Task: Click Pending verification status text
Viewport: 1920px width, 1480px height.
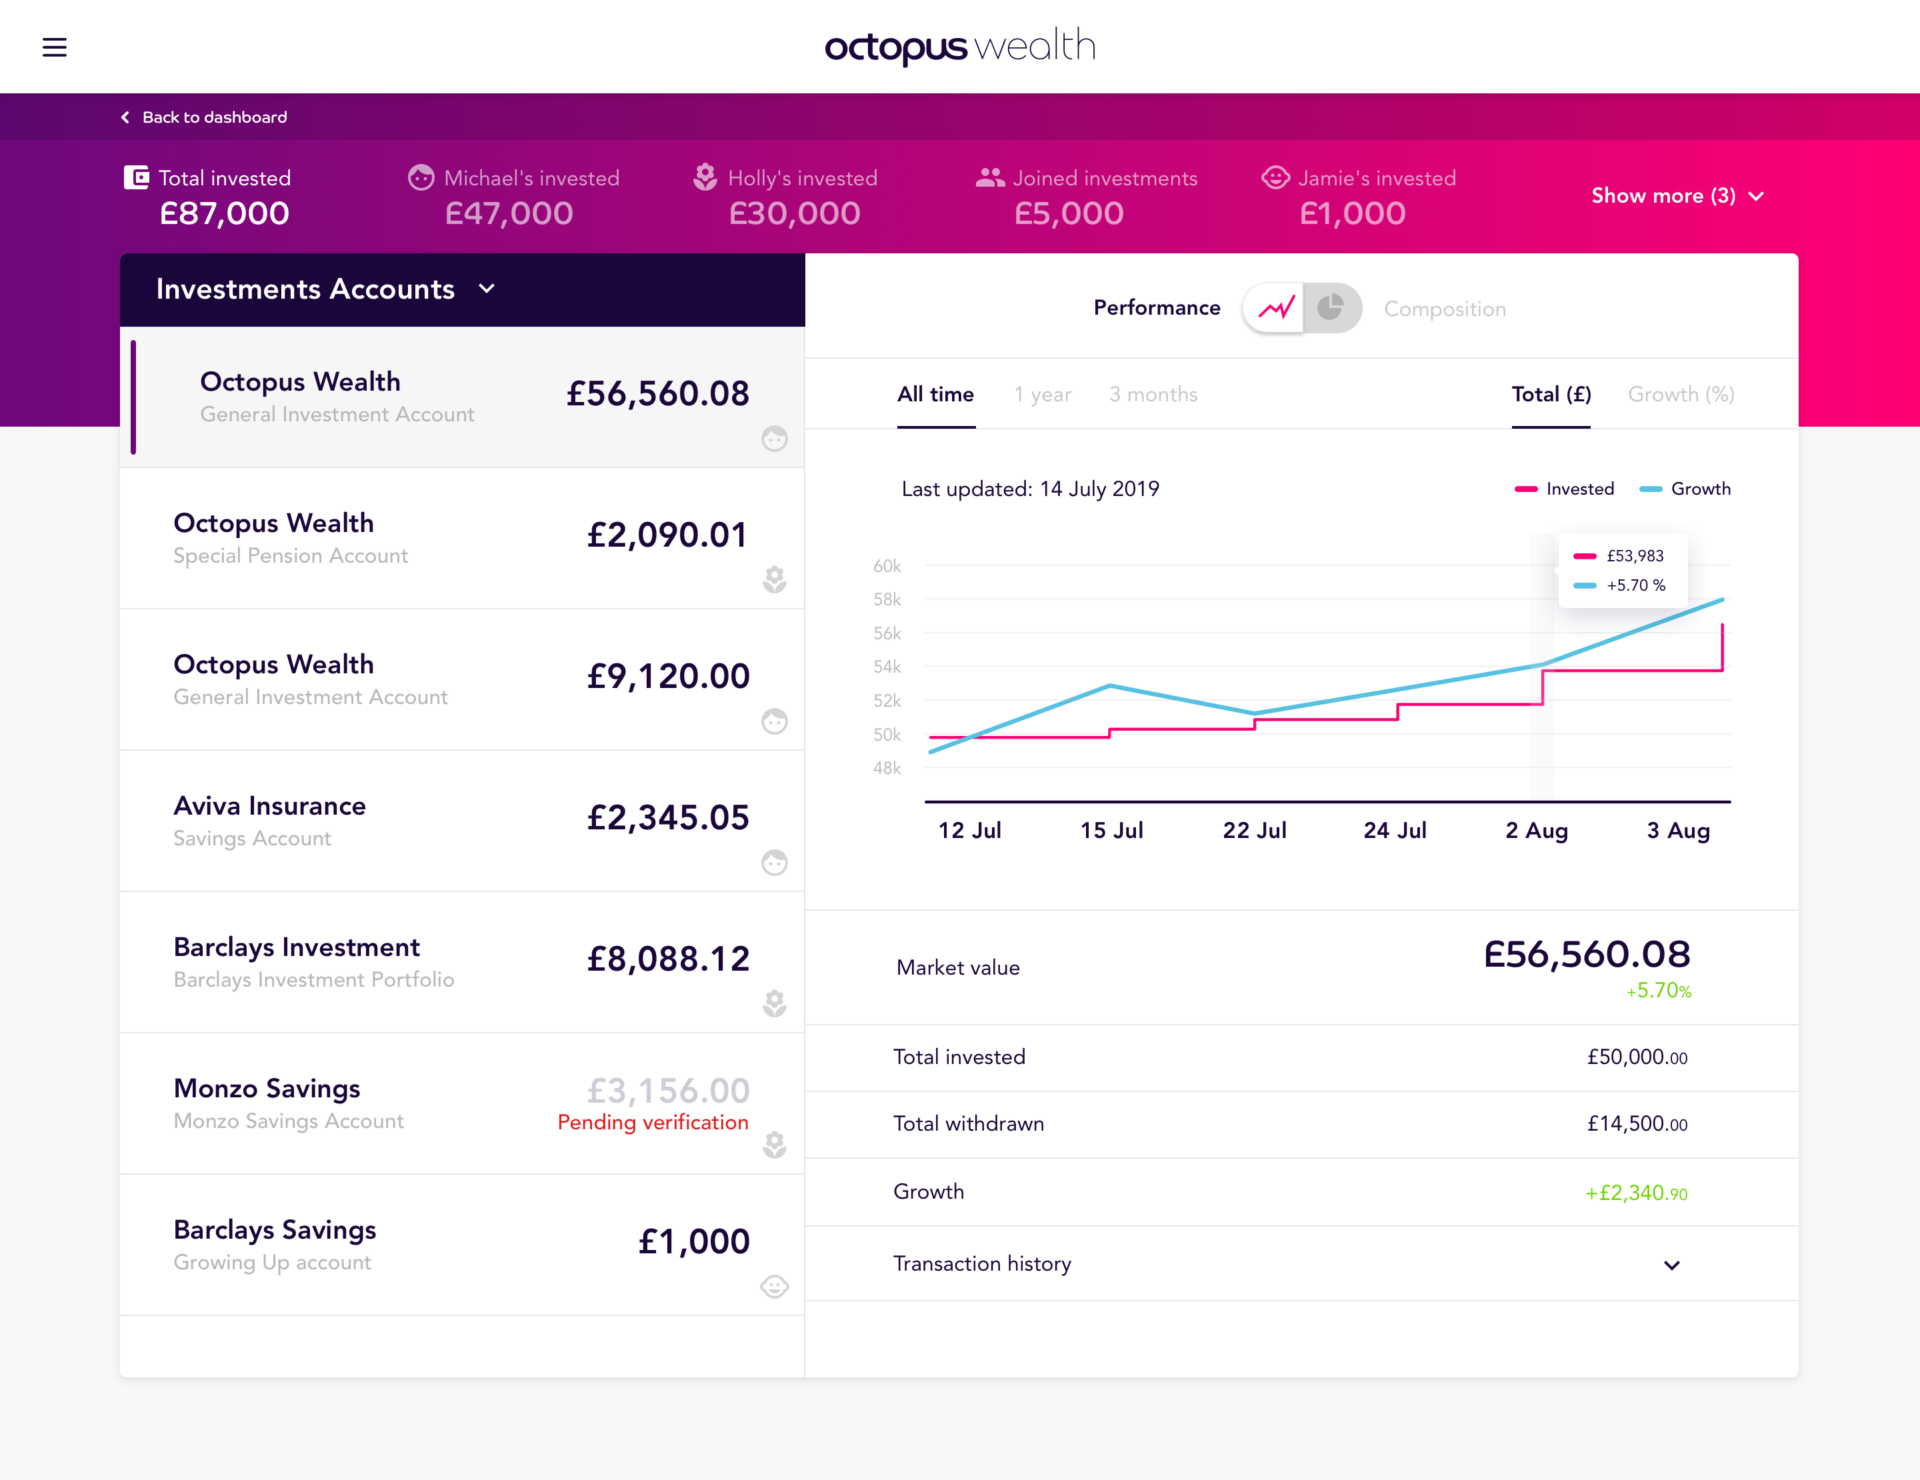Action: pyautogui.click(x=652, y=1122)
